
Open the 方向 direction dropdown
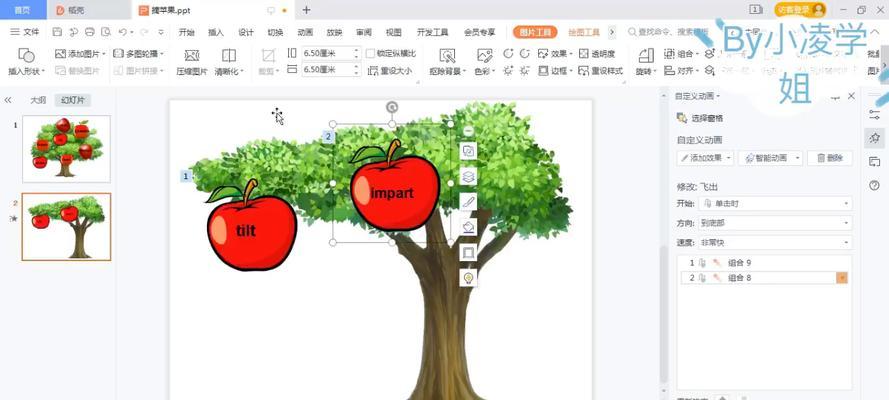775,223
